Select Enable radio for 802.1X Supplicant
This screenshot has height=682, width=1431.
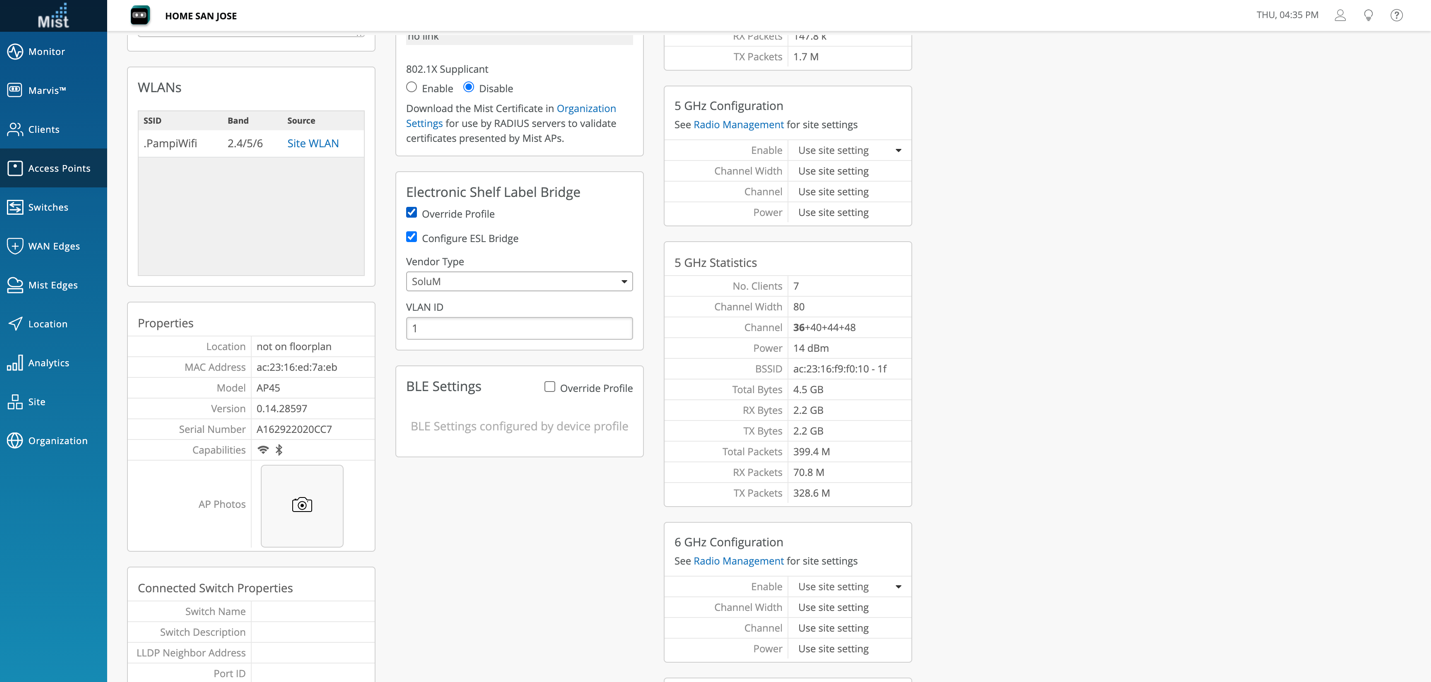pos(411,88)
